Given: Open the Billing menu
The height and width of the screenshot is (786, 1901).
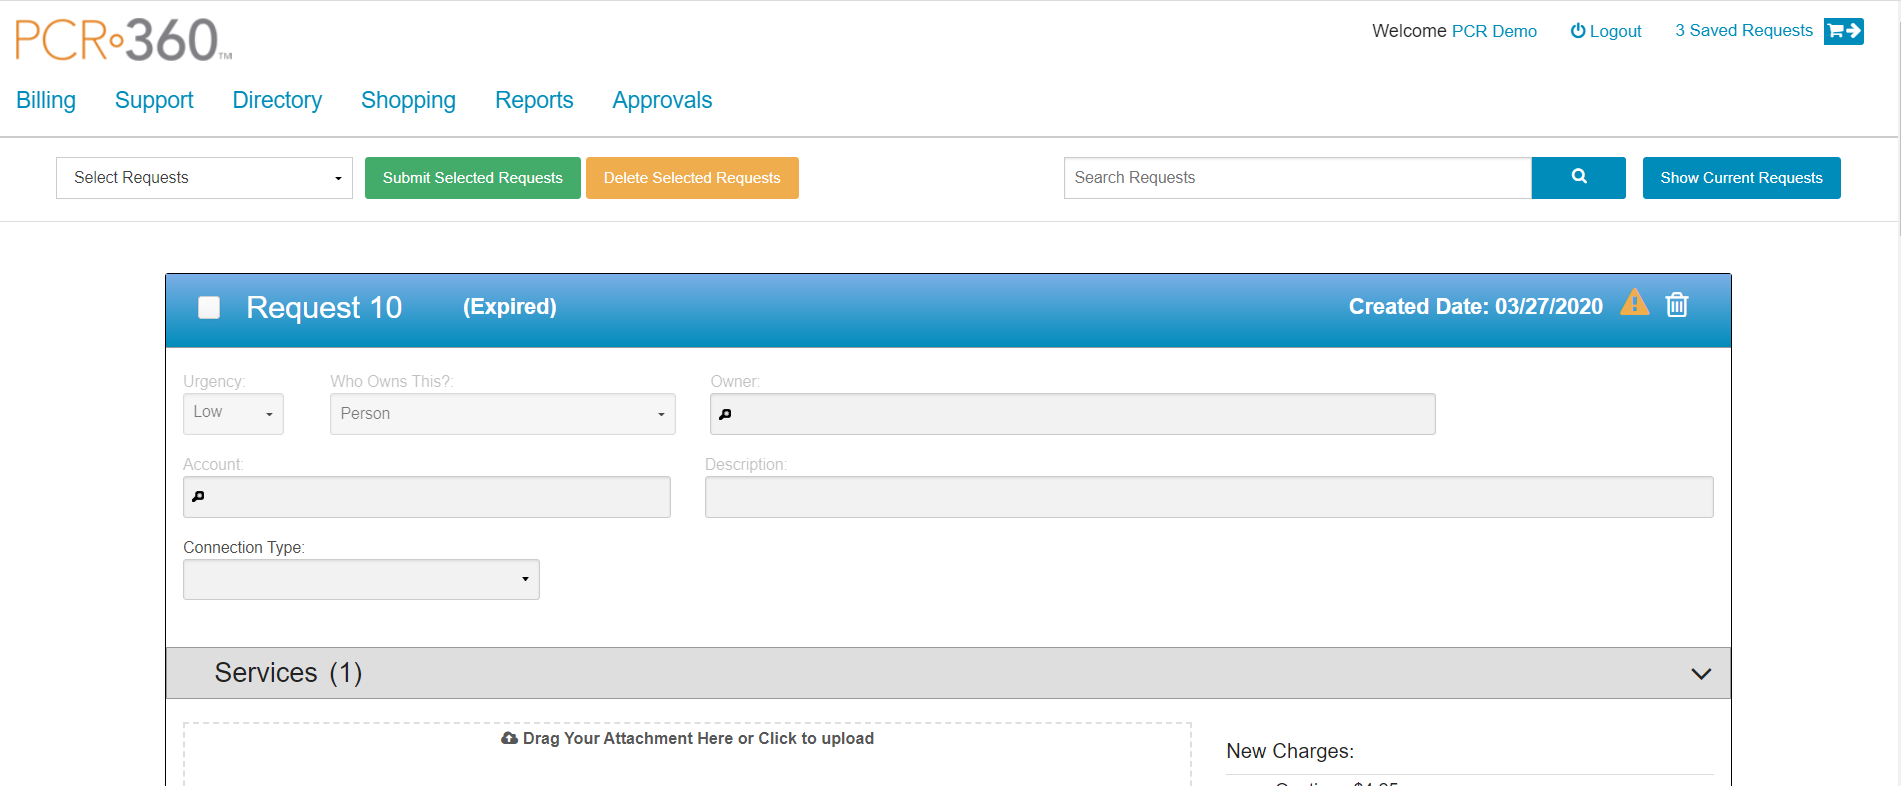Looking at the screenshot, I should coord(46,100).
